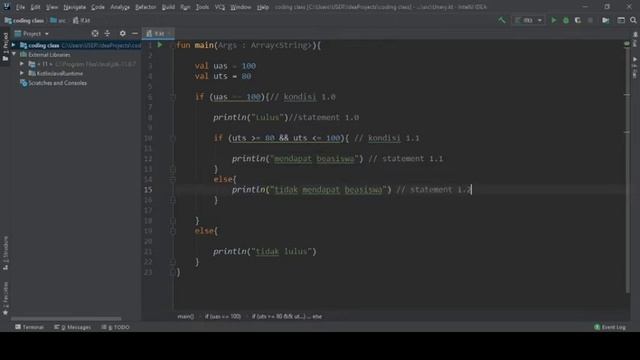The image size is (640, 360).
Task: Open the VCS menu
Action: (x=220, y=7)
